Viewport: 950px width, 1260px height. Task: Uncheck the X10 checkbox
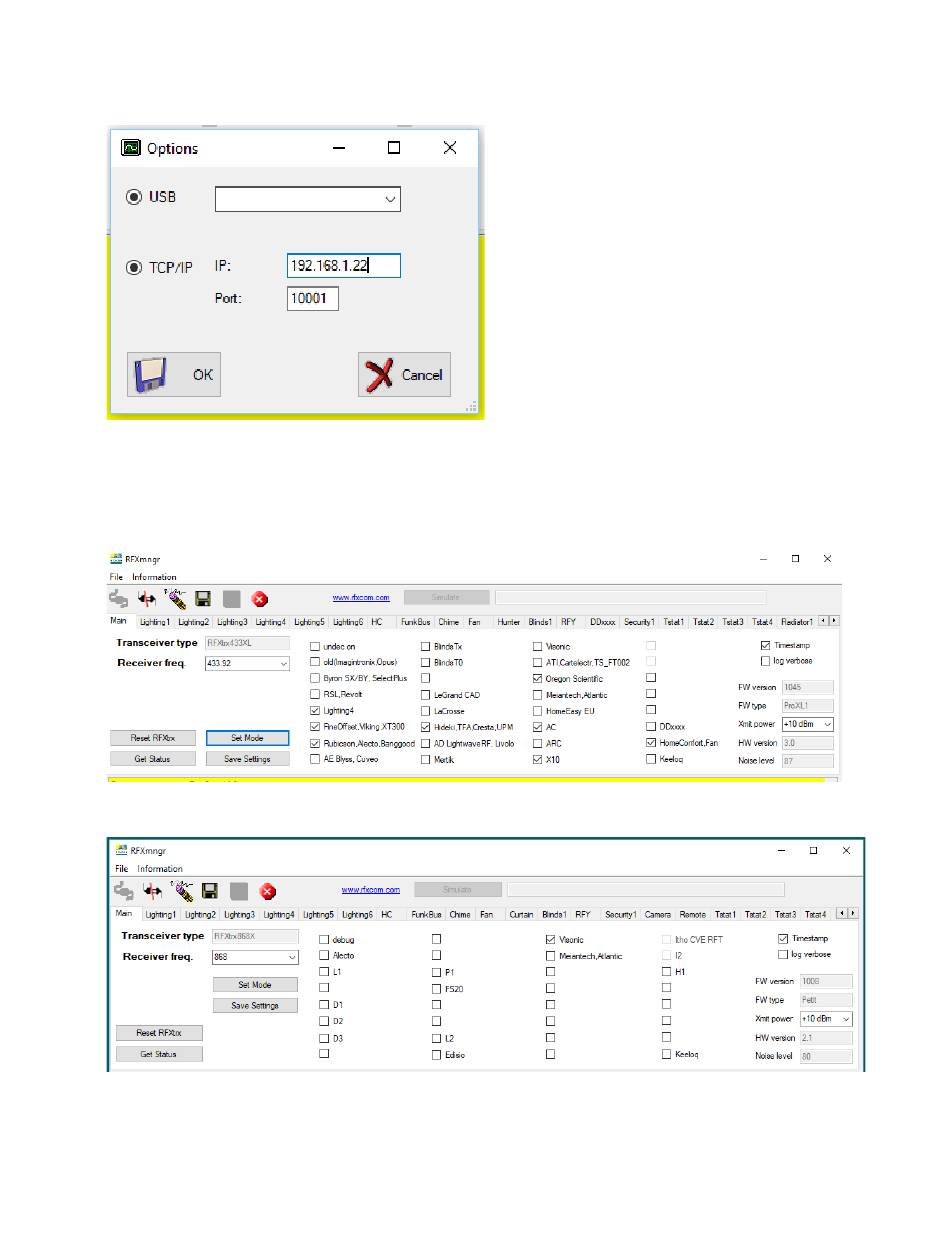[537, 759]
